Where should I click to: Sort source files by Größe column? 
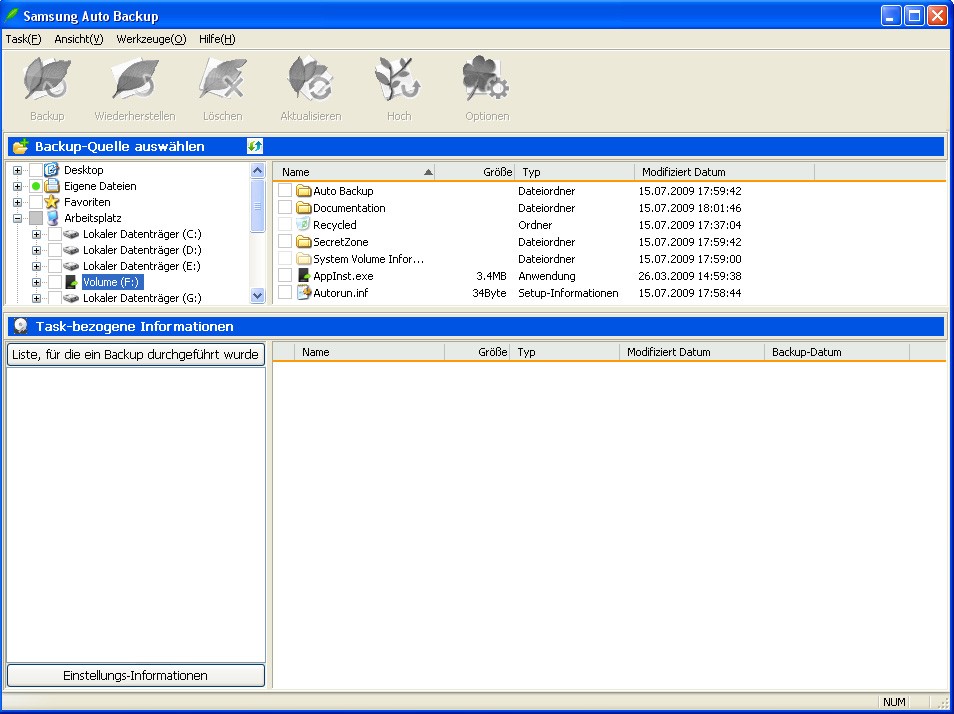(x=475, y=172)
